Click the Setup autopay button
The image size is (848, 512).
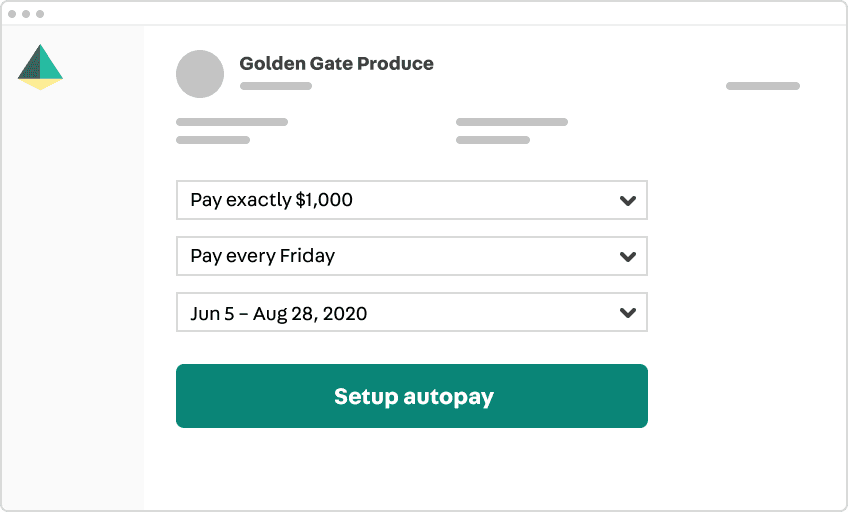pyautogui.click(x=412, y=396)
